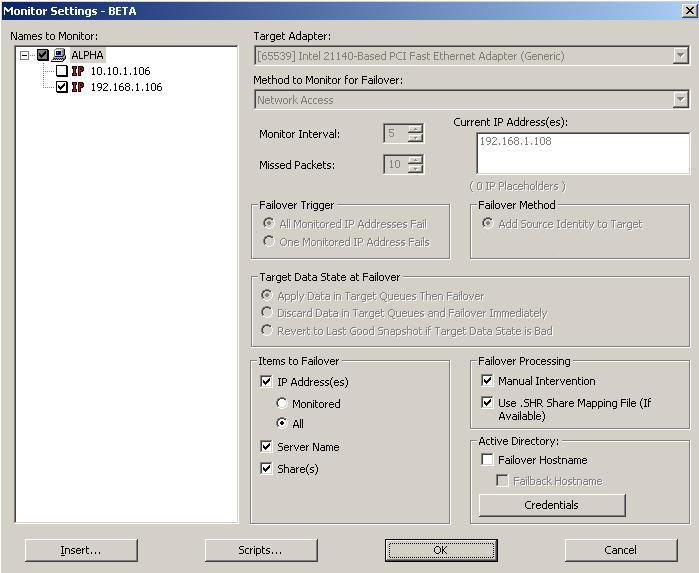Select the All radio button under IP Addresses
This screenshot has width=699, height=573.
[x=282, y=424]
